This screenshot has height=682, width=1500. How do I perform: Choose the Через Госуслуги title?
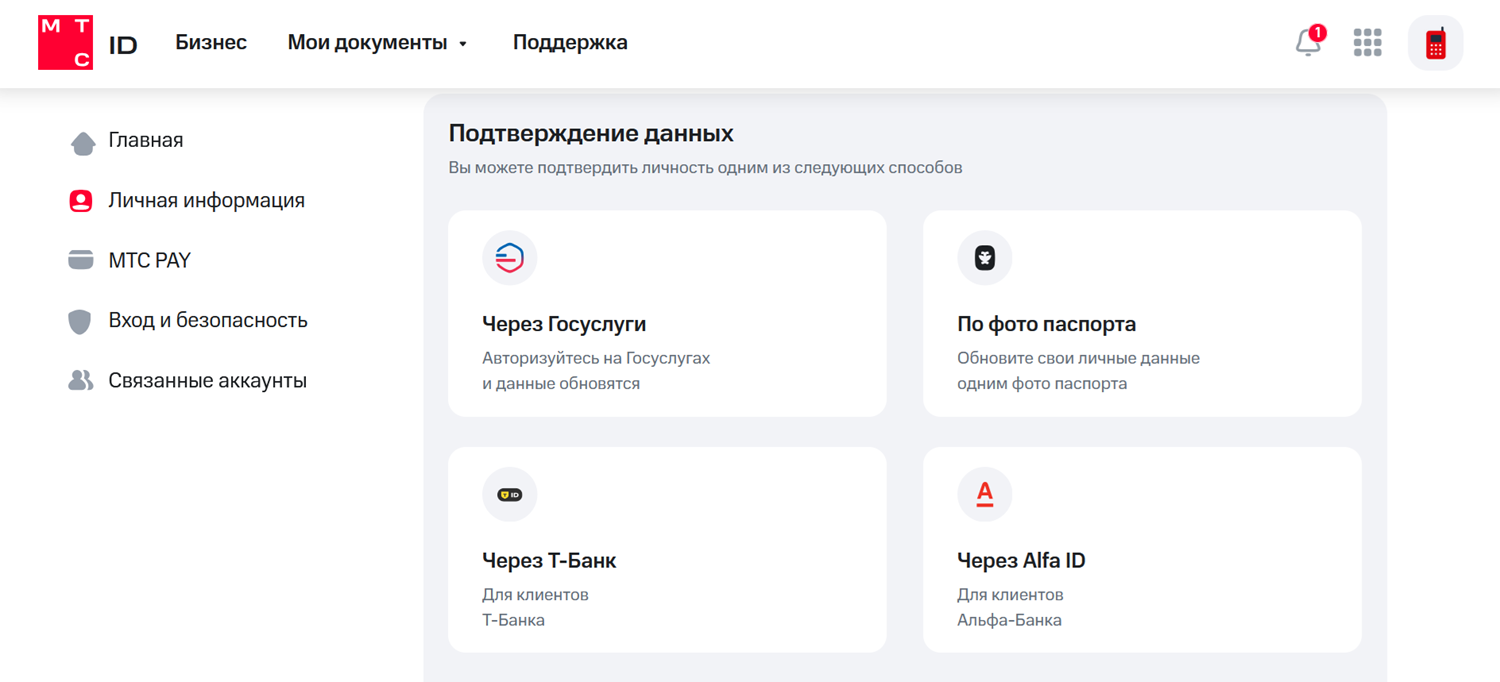click(564, 324)
